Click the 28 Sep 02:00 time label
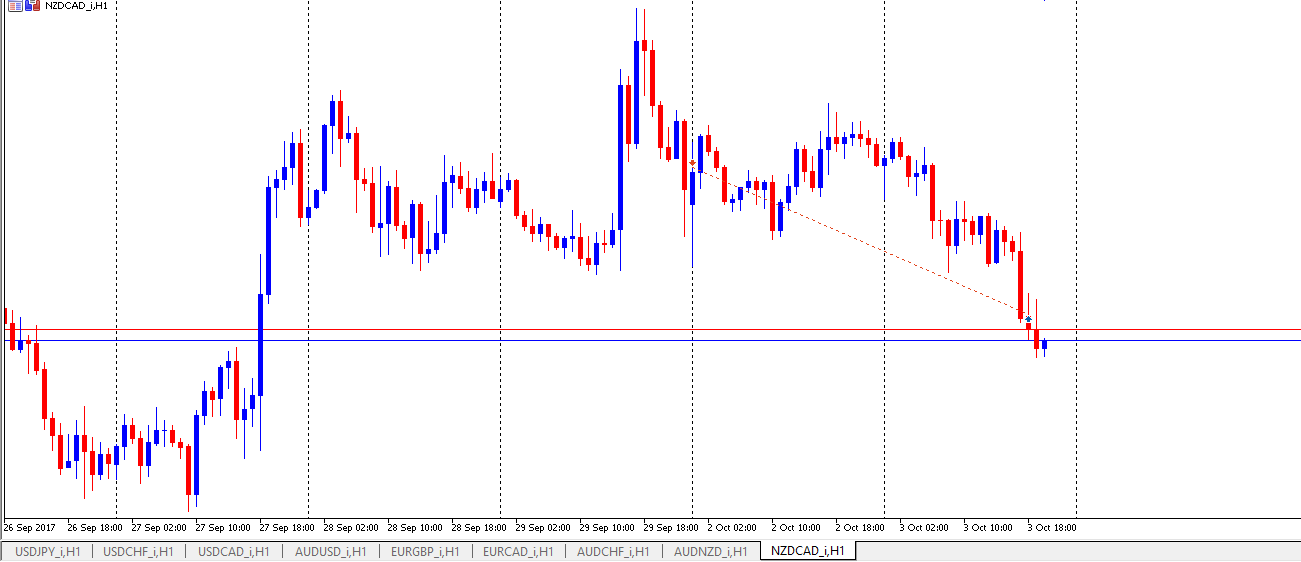The height and width of the screenshot is (562, 1301). pos(351,526)
